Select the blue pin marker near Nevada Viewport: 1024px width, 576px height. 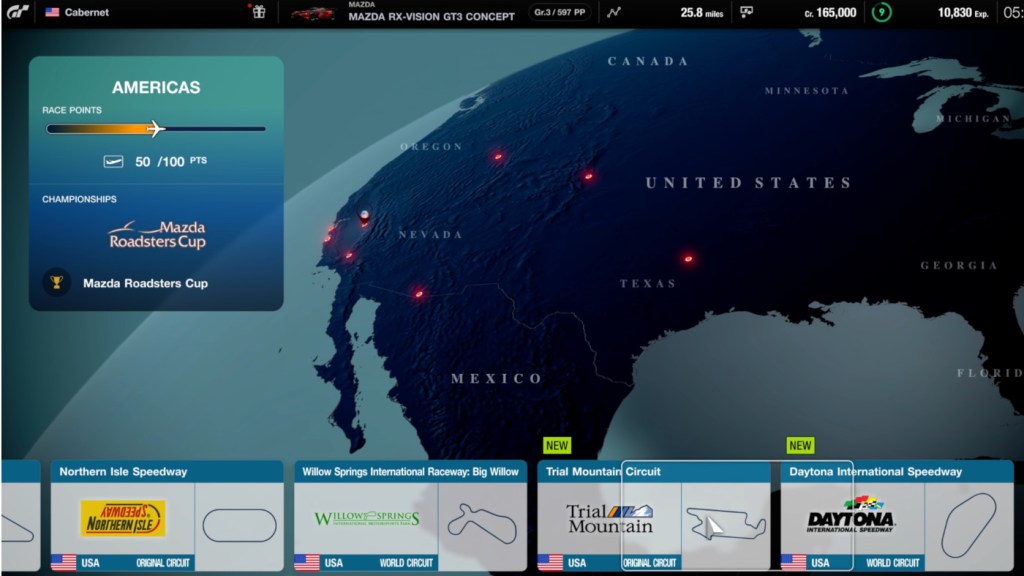pyautogui.click(x=364, y=217)
